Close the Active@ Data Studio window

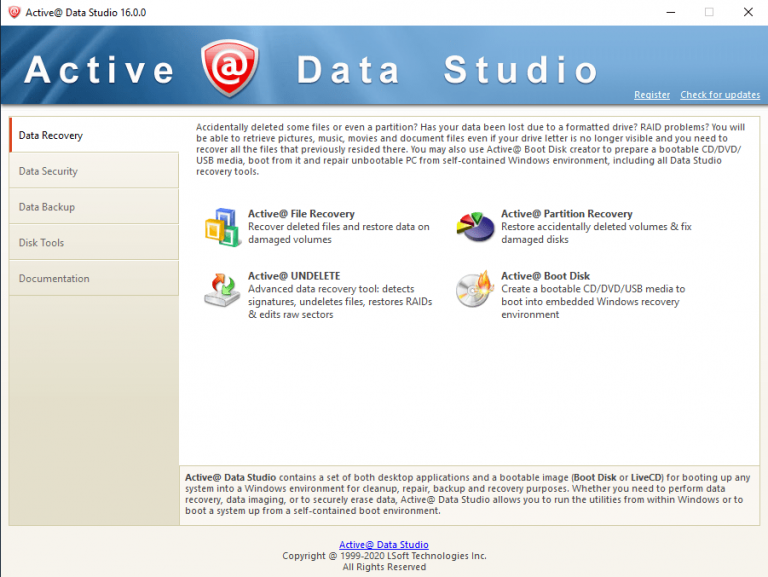click(x=748, y=12)
